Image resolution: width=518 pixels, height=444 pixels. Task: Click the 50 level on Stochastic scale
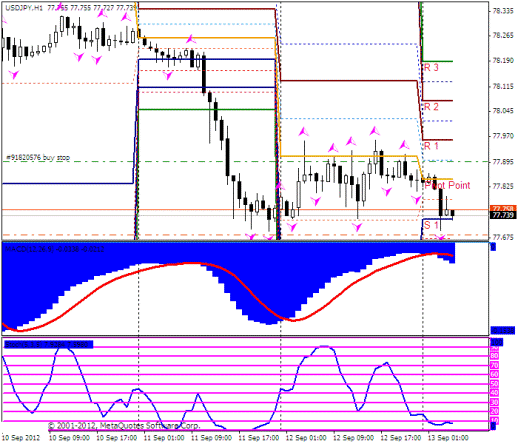coord(495,384)
